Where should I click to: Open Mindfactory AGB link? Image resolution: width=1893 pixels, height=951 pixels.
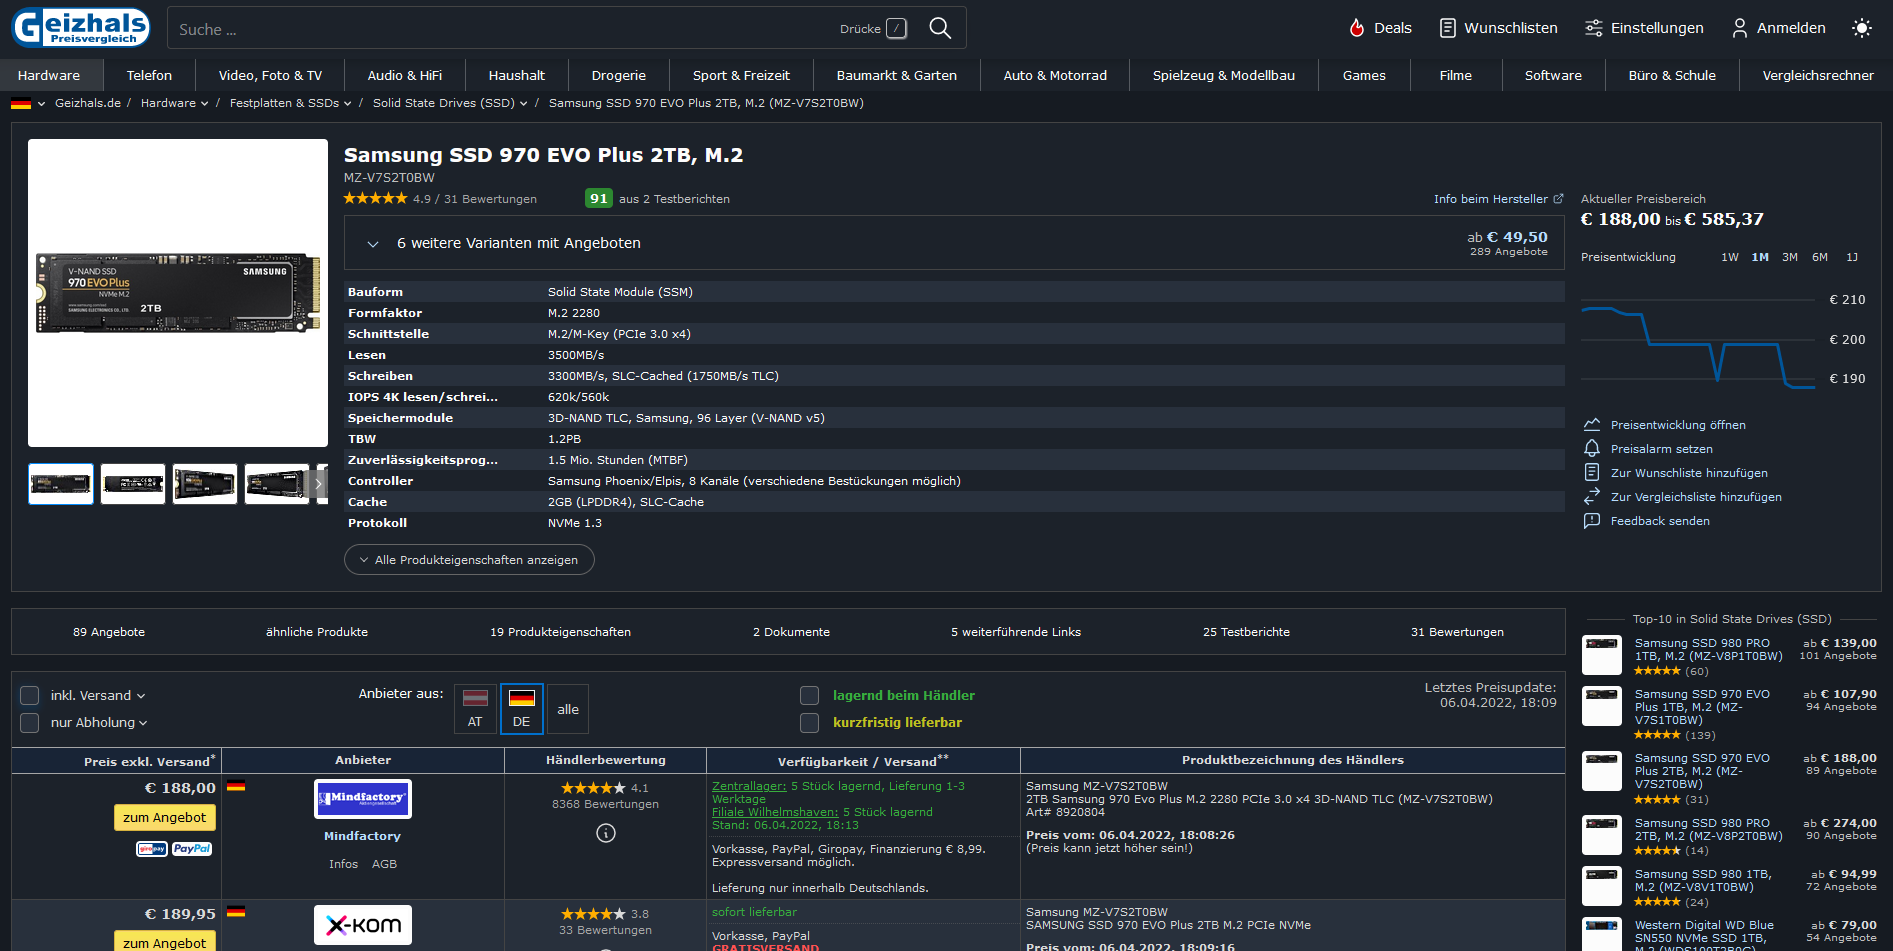384,864
